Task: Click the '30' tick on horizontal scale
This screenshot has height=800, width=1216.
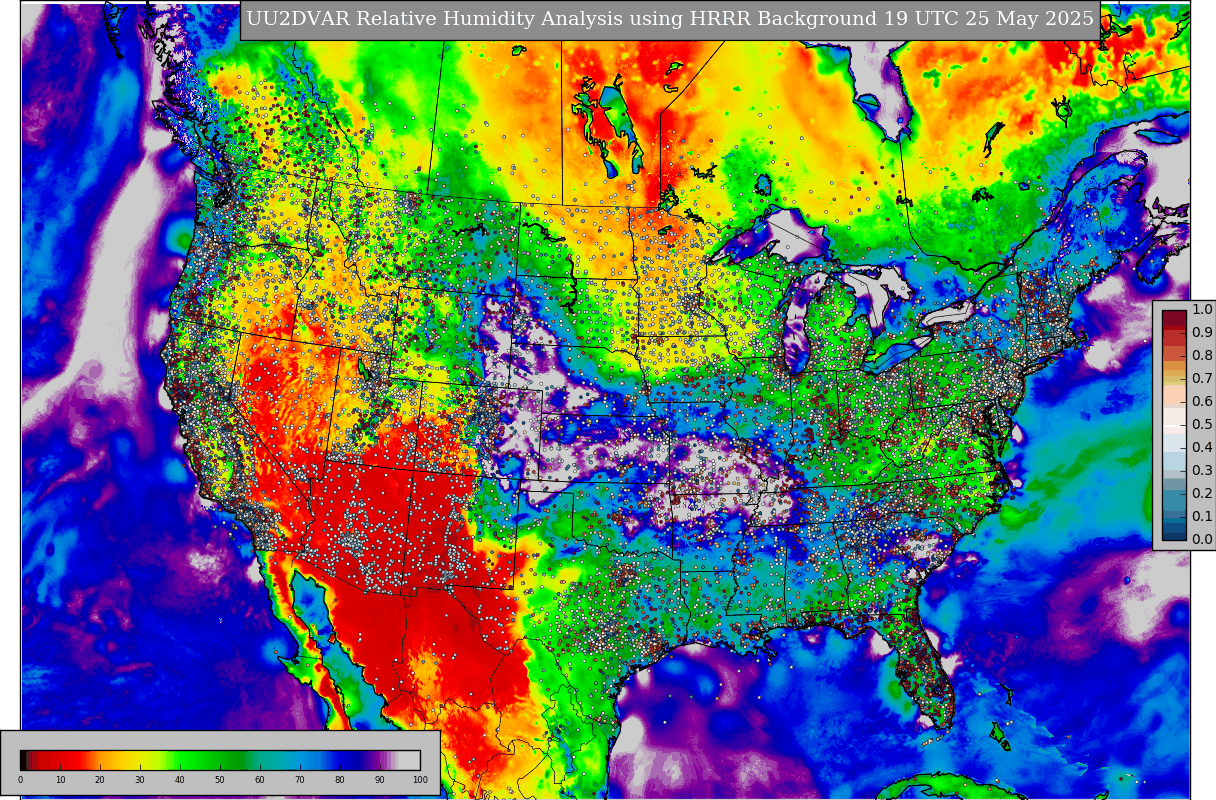Action: point(140,780)
